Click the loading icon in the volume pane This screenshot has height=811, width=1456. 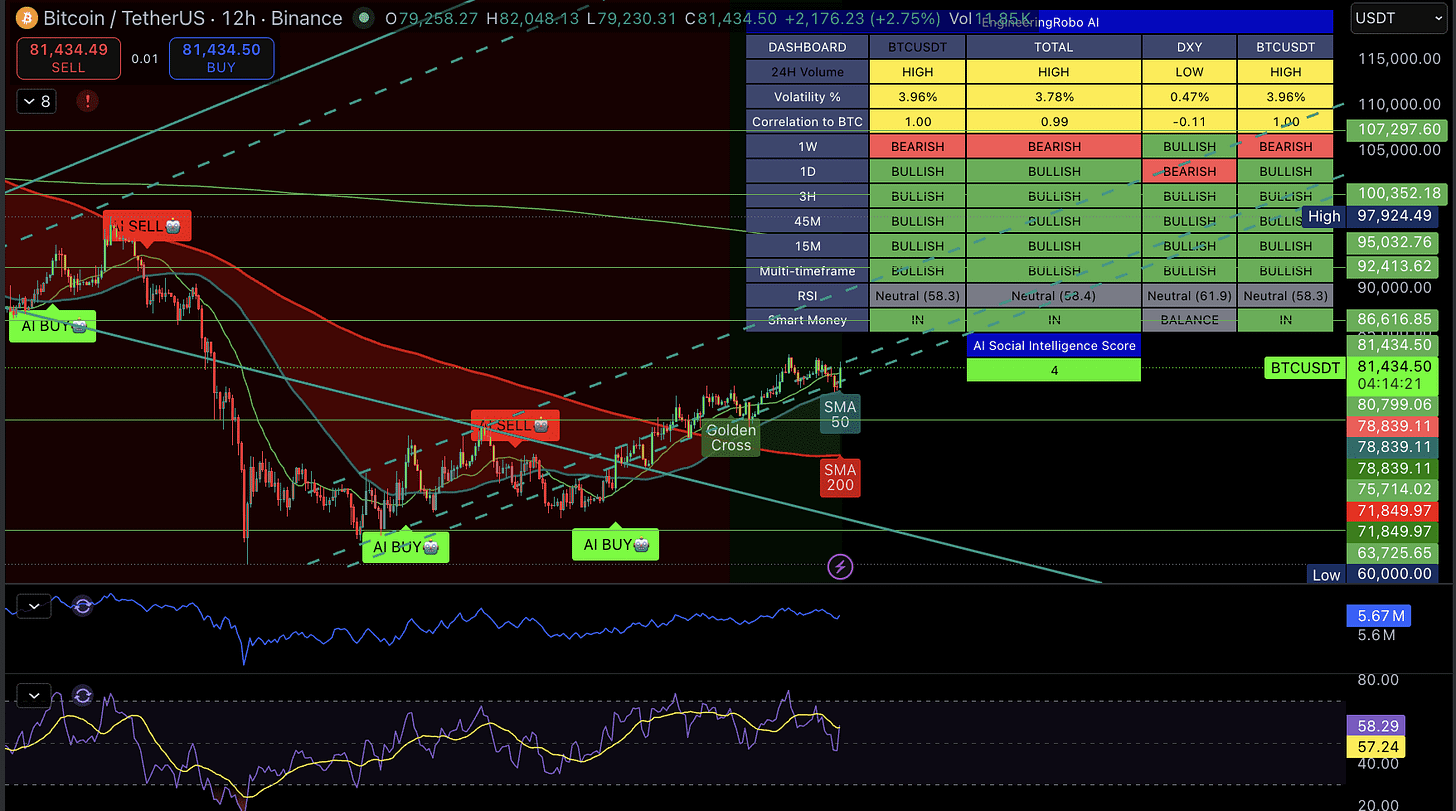(82, 605)
